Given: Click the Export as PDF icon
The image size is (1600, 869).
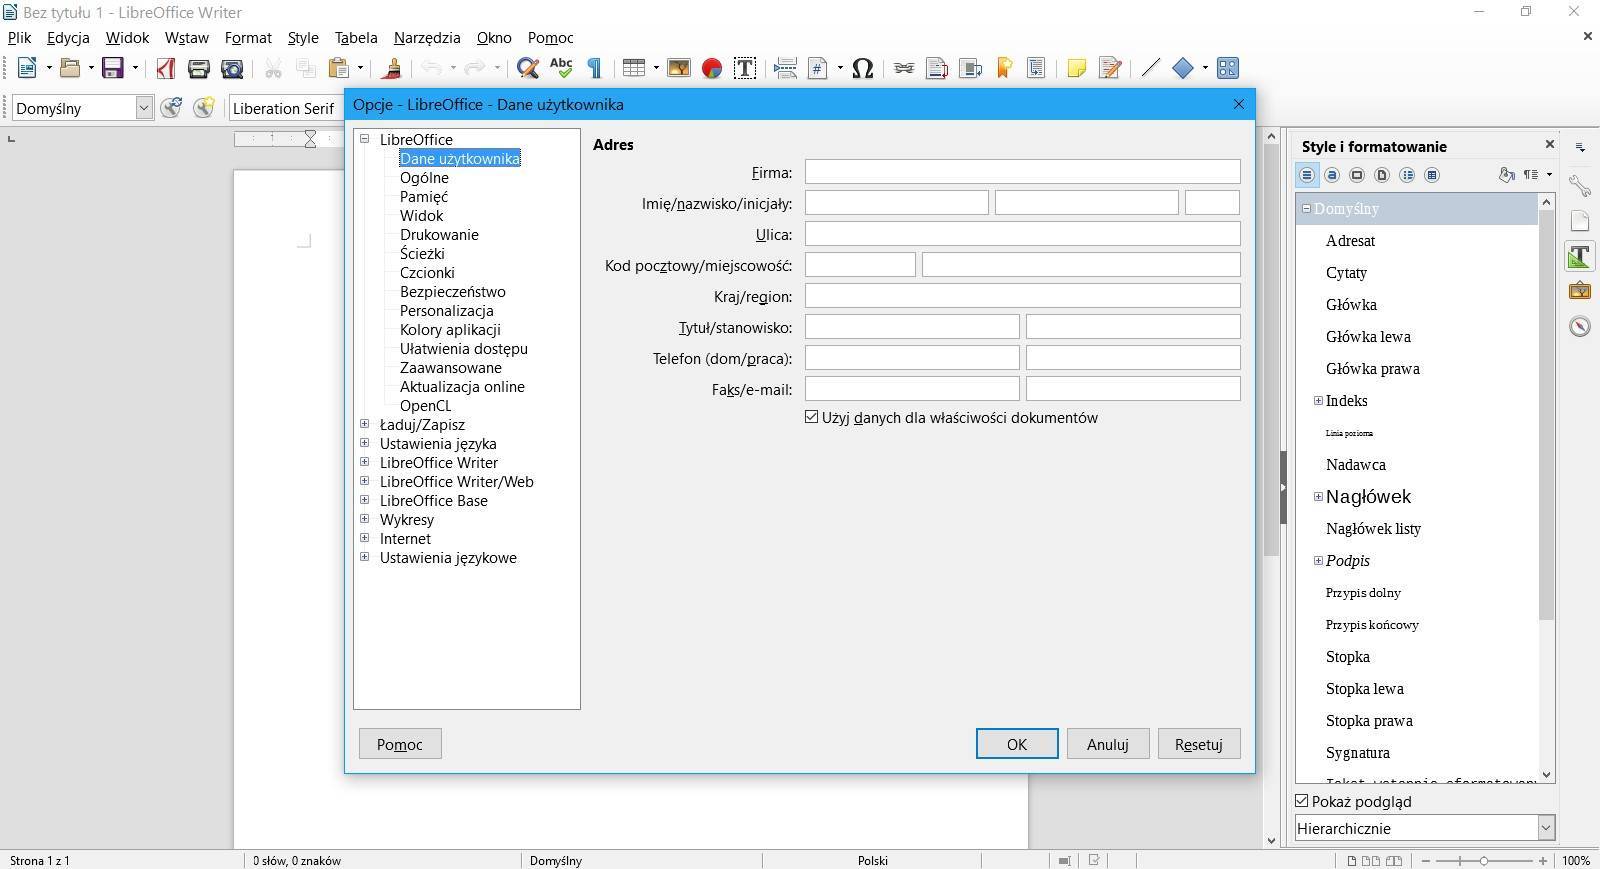Looking at the screenshot, I should point(166,68).
